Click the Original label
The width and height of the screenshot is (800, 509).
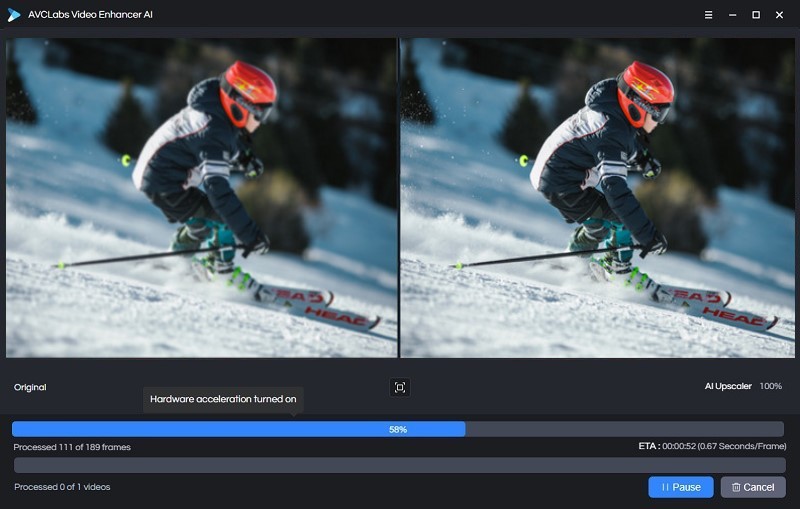click(30, 387)
